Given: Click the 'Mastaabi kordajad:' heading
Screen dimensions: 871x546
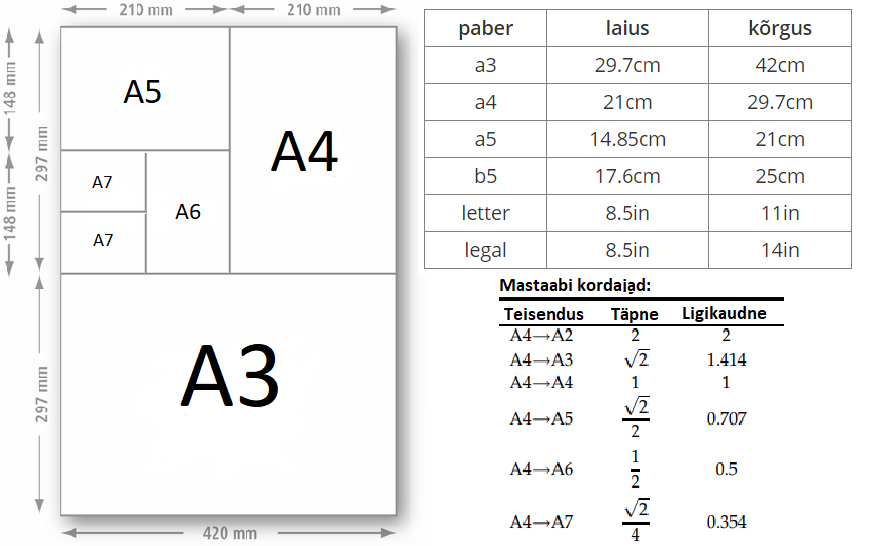Looking at the screenshot, I should [575, 286].
